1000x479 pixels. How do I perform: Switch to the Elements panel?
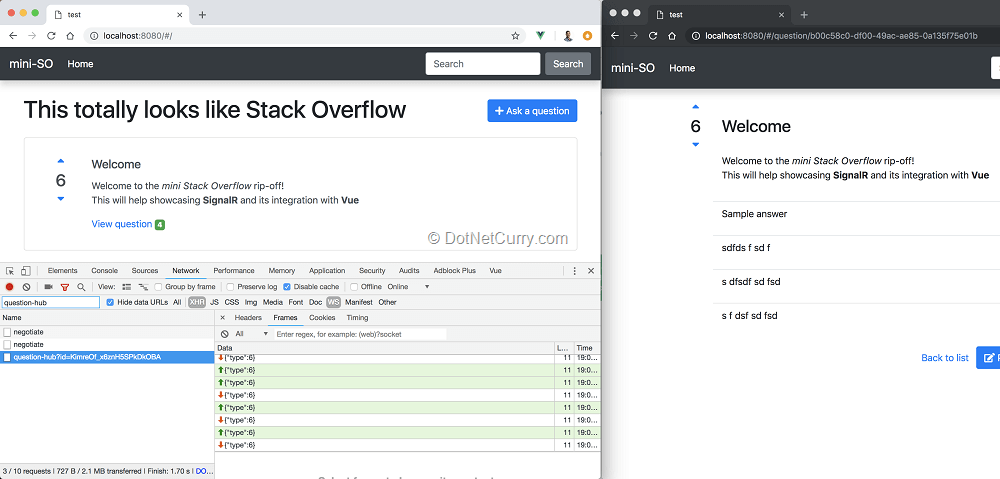[62, 271]
